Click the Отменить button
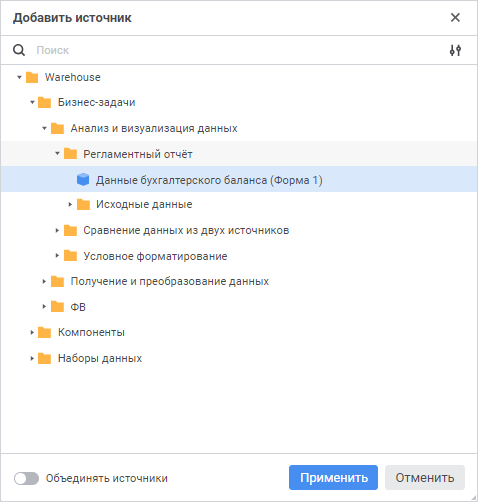This screenshot has height=502, width=478. [425, 478]
